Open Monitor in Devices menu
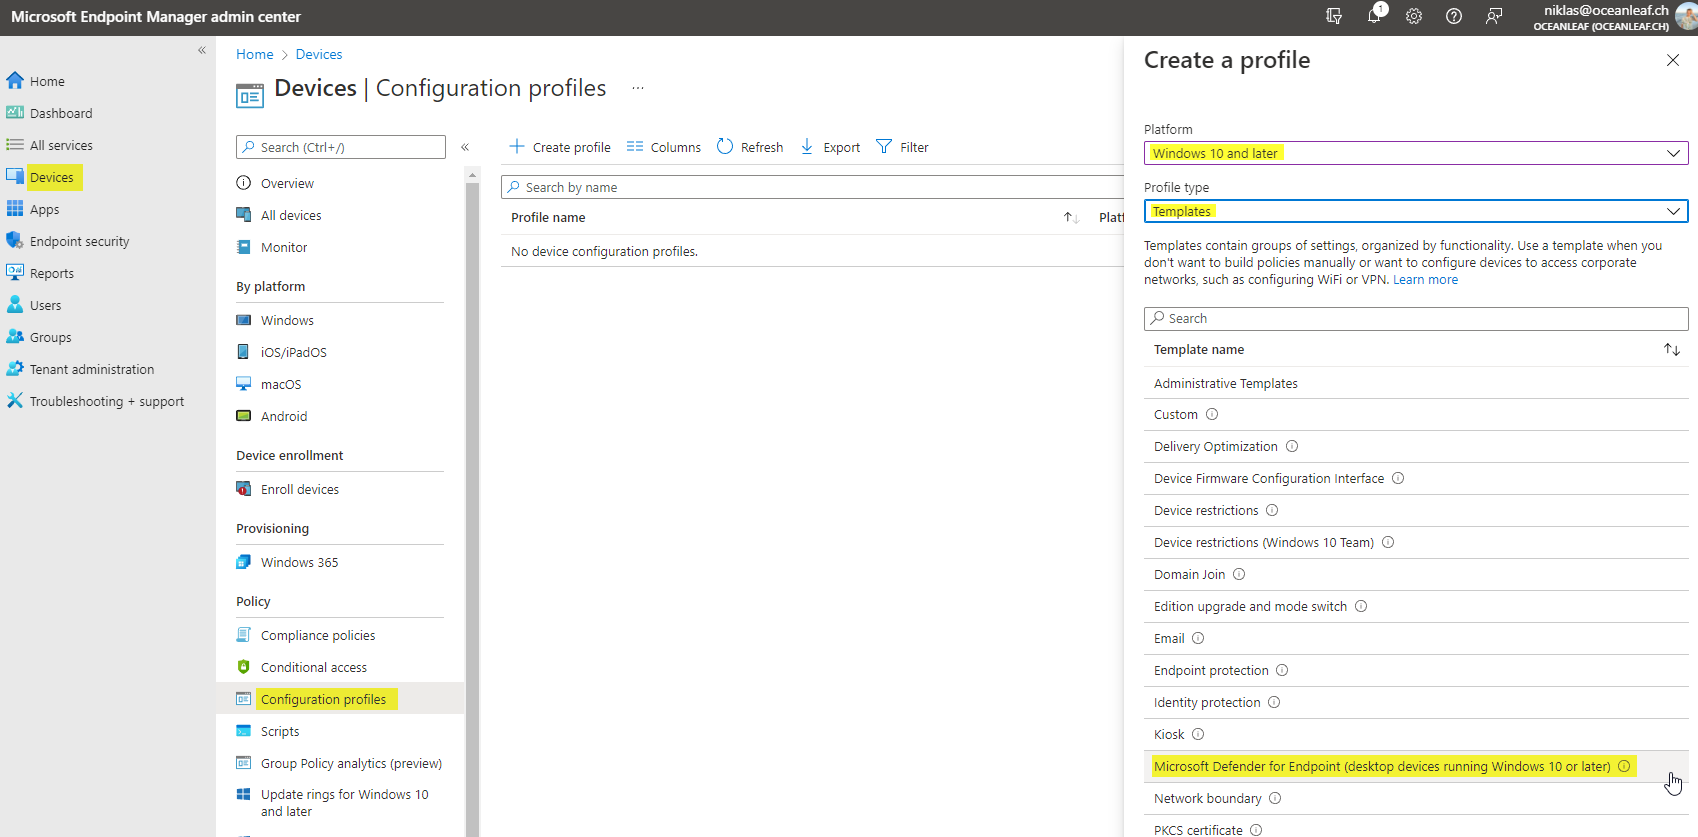 coord(284,247)
